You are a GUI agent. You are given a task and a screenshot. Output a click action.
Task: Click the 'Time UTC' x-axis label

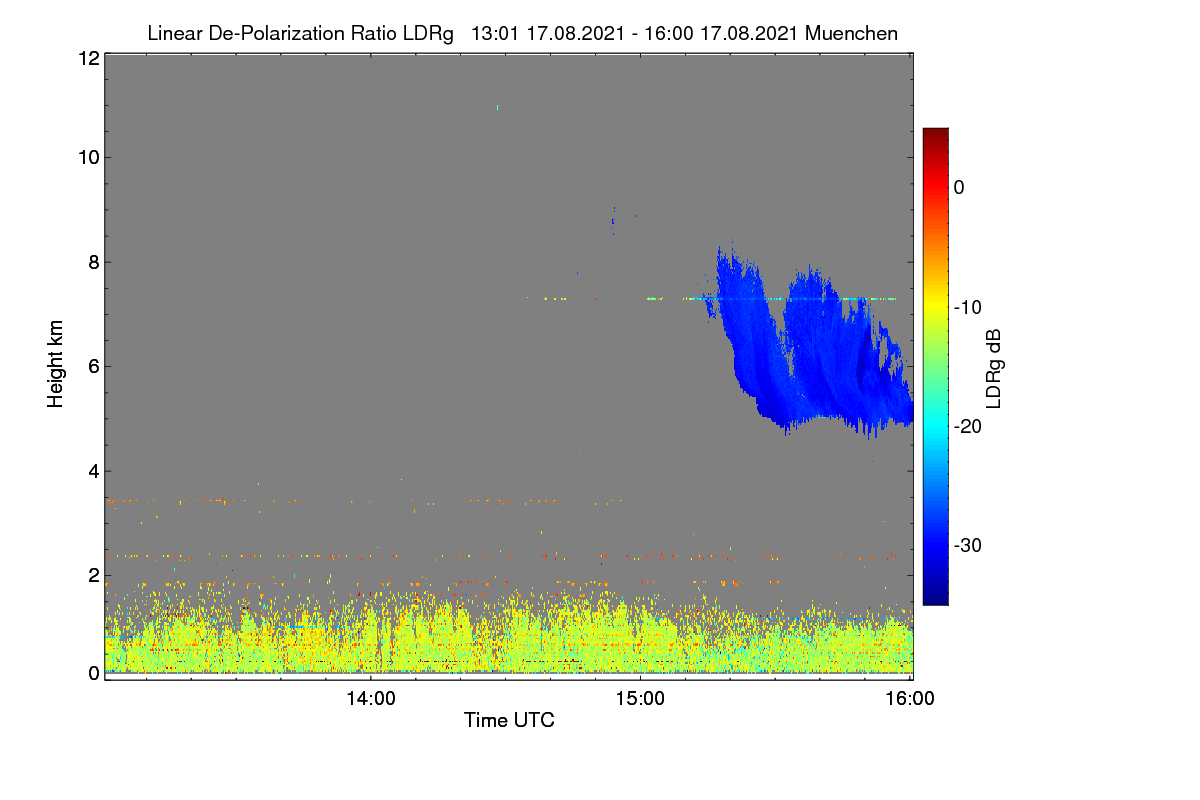click(x=509, y=719)
